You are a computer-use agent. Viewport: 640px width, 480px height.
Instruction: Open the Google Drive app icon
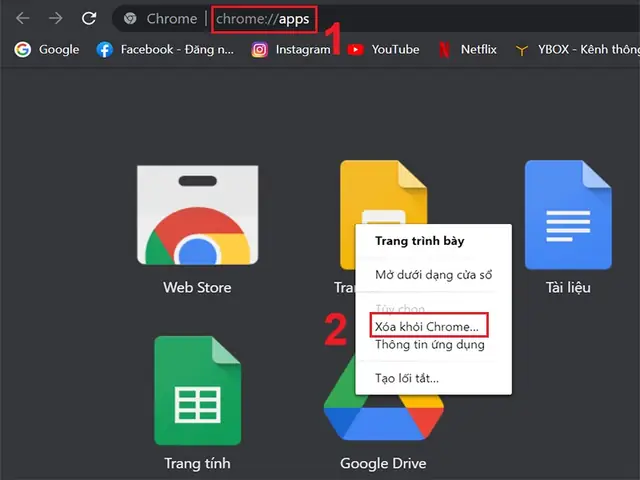(383, 420)
